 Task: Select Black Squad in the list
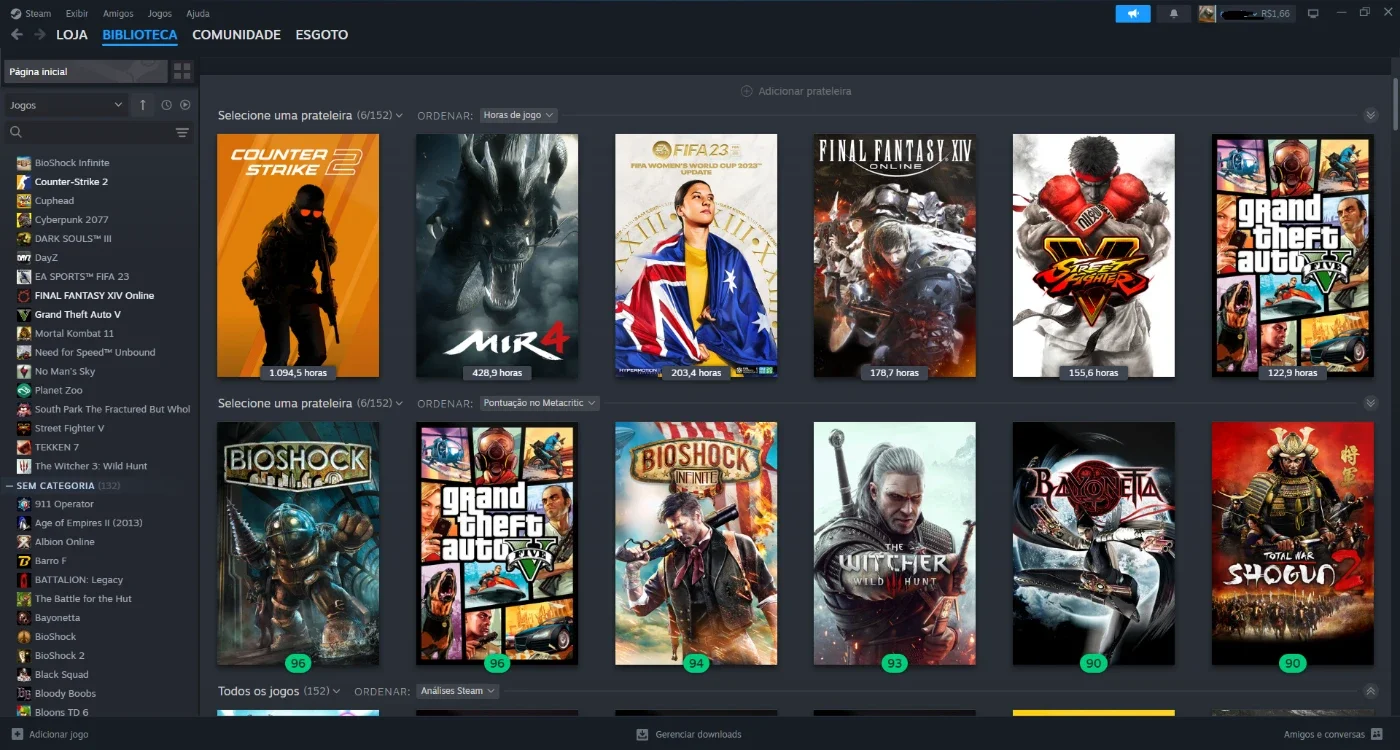point(62,675)
